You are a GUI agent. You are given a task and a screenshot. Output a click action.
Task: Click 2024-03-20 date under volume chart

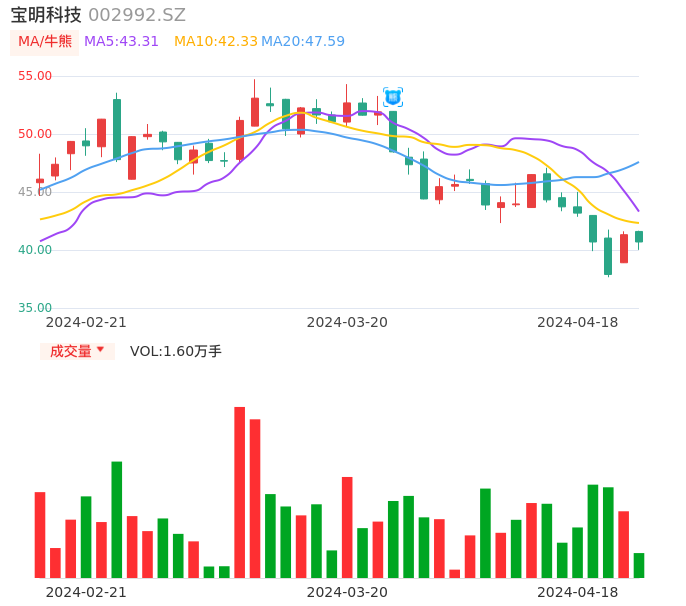pos(347,592)
